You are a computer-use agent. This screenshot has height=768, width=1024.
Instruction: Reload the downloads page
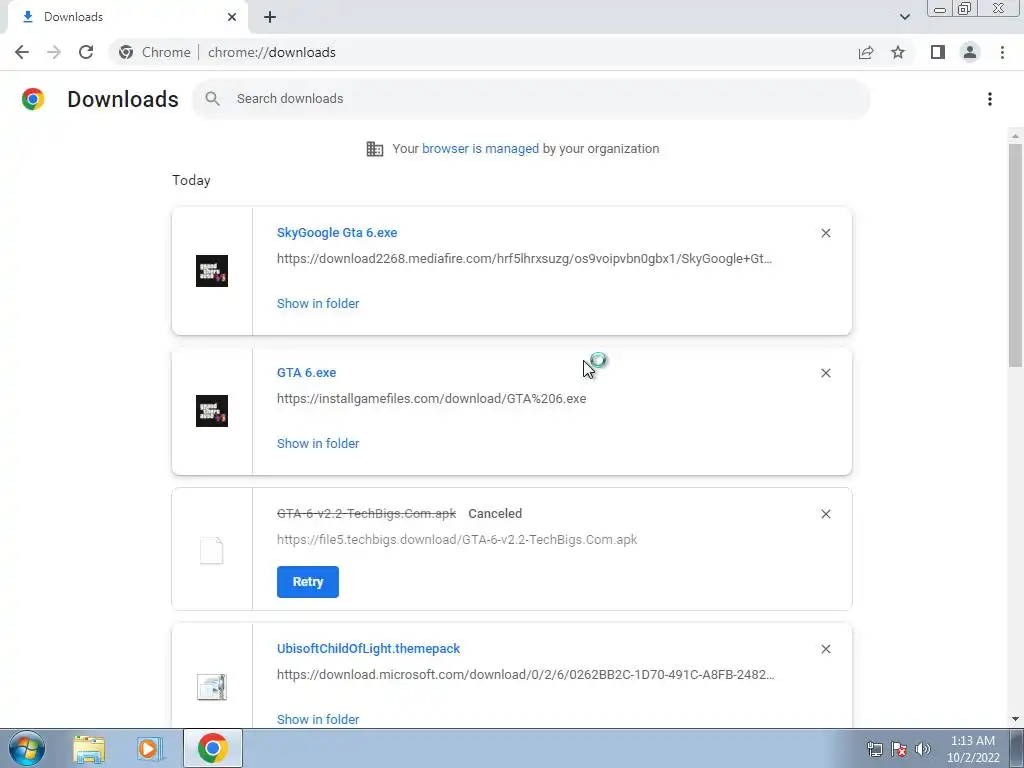coord(86,52)
